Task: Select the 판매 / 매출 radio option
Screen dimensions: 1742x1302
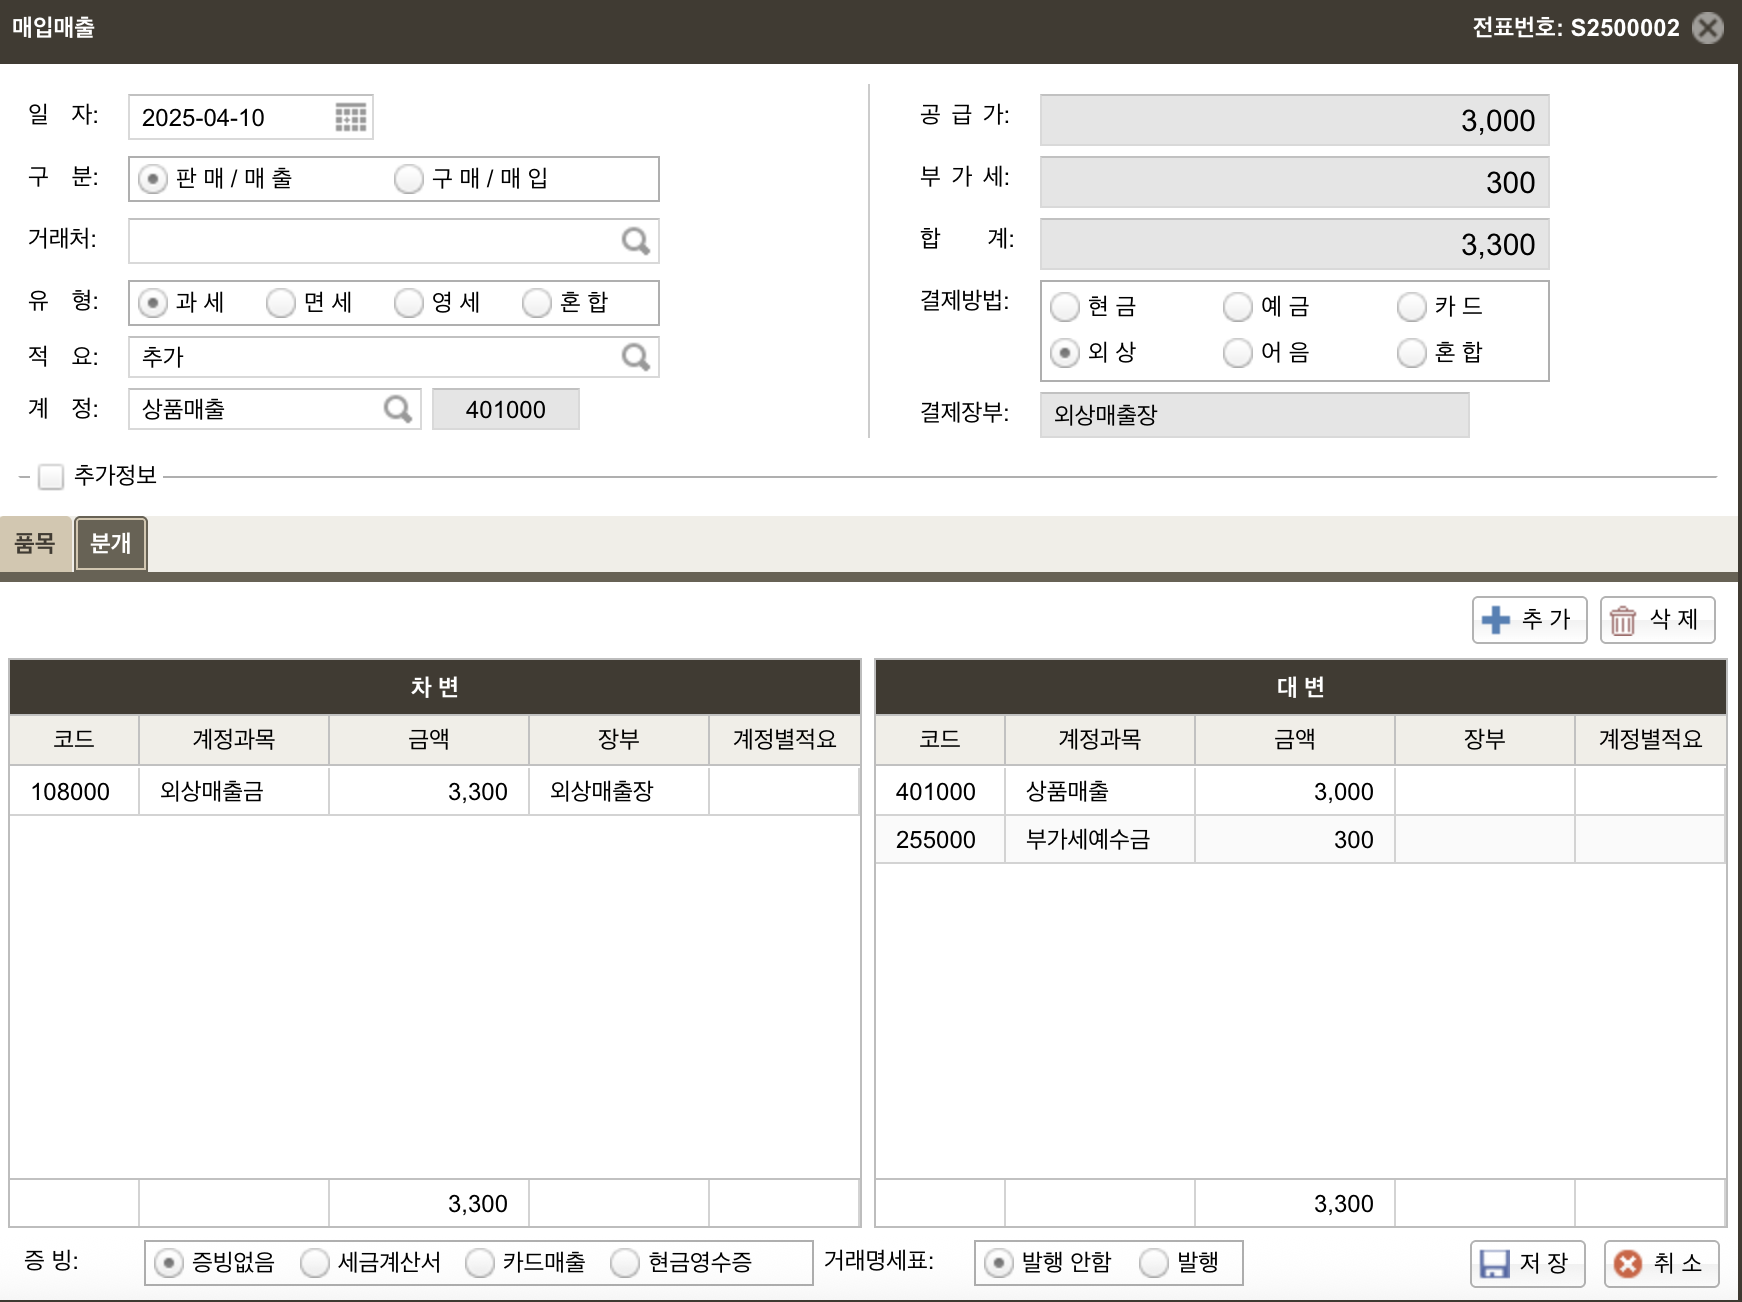Action: (x=153, y=179)
